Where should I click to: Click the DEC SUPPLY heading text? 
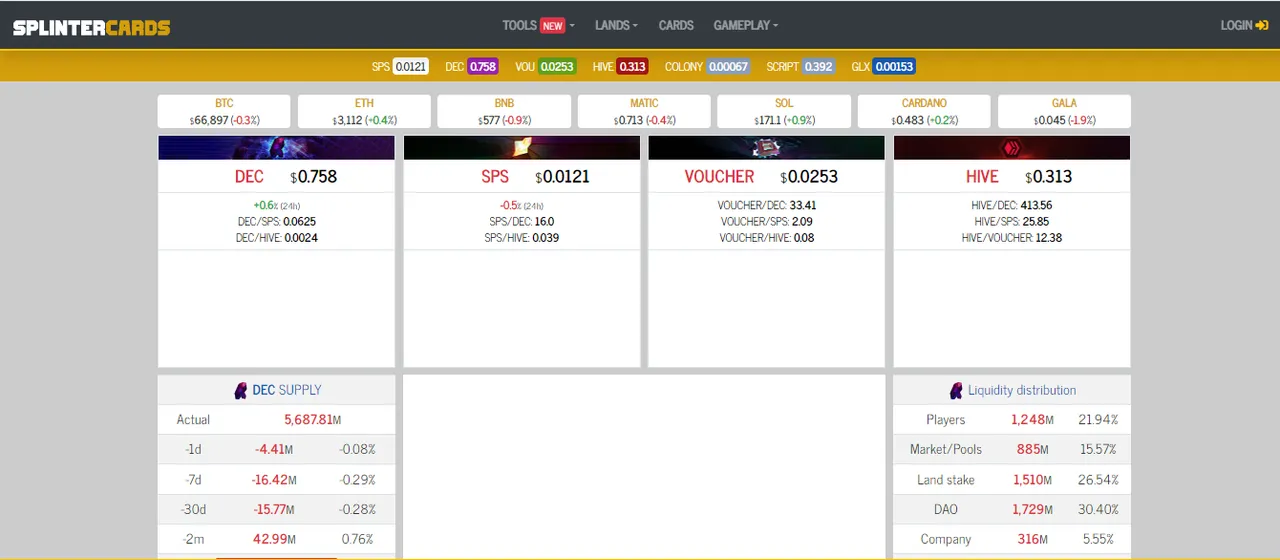(287, 390)
